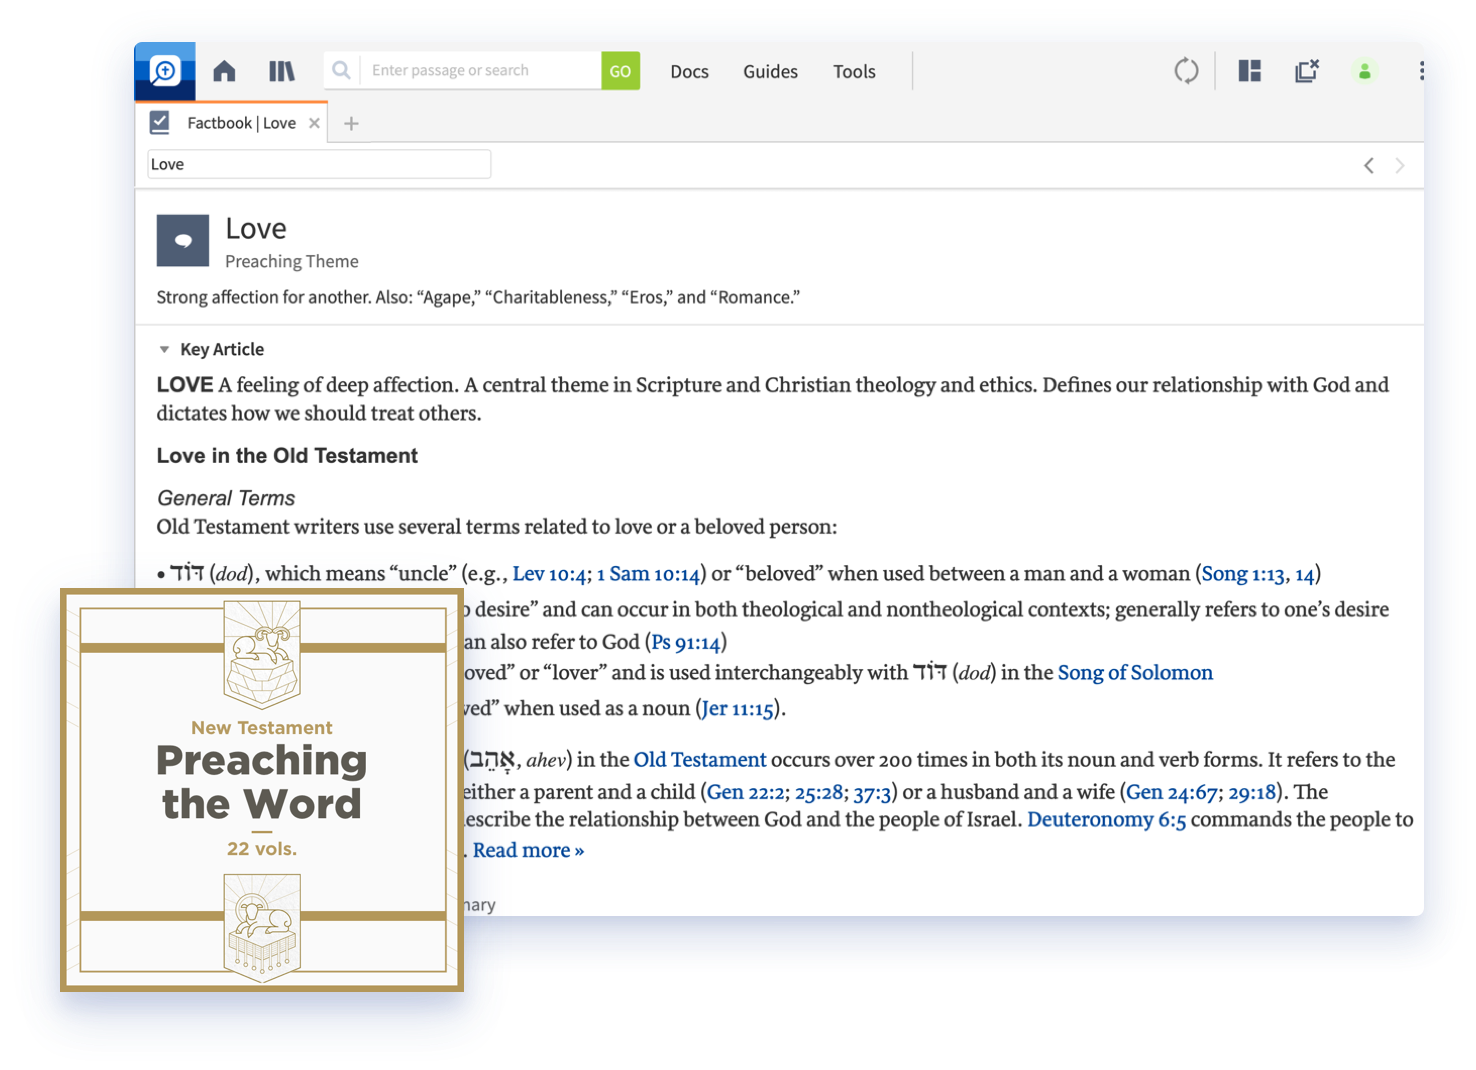Open the 1 Sam 10:14 reference link
This screenshot has height=1070, width=1476.
click(648, 574)
